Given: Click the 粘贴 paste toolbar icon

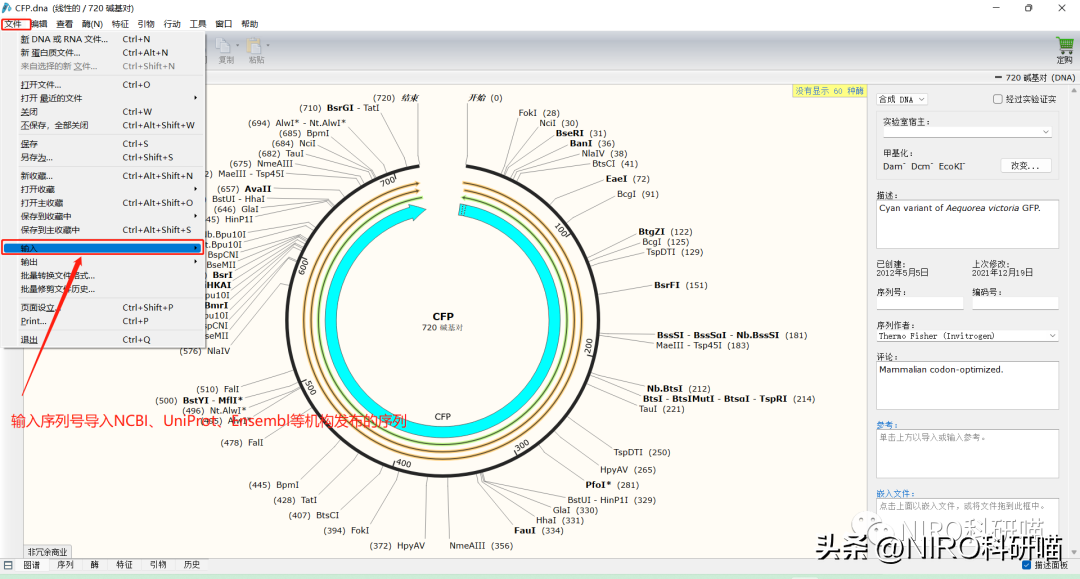Looking at the screenshot, I should point(256,46).
